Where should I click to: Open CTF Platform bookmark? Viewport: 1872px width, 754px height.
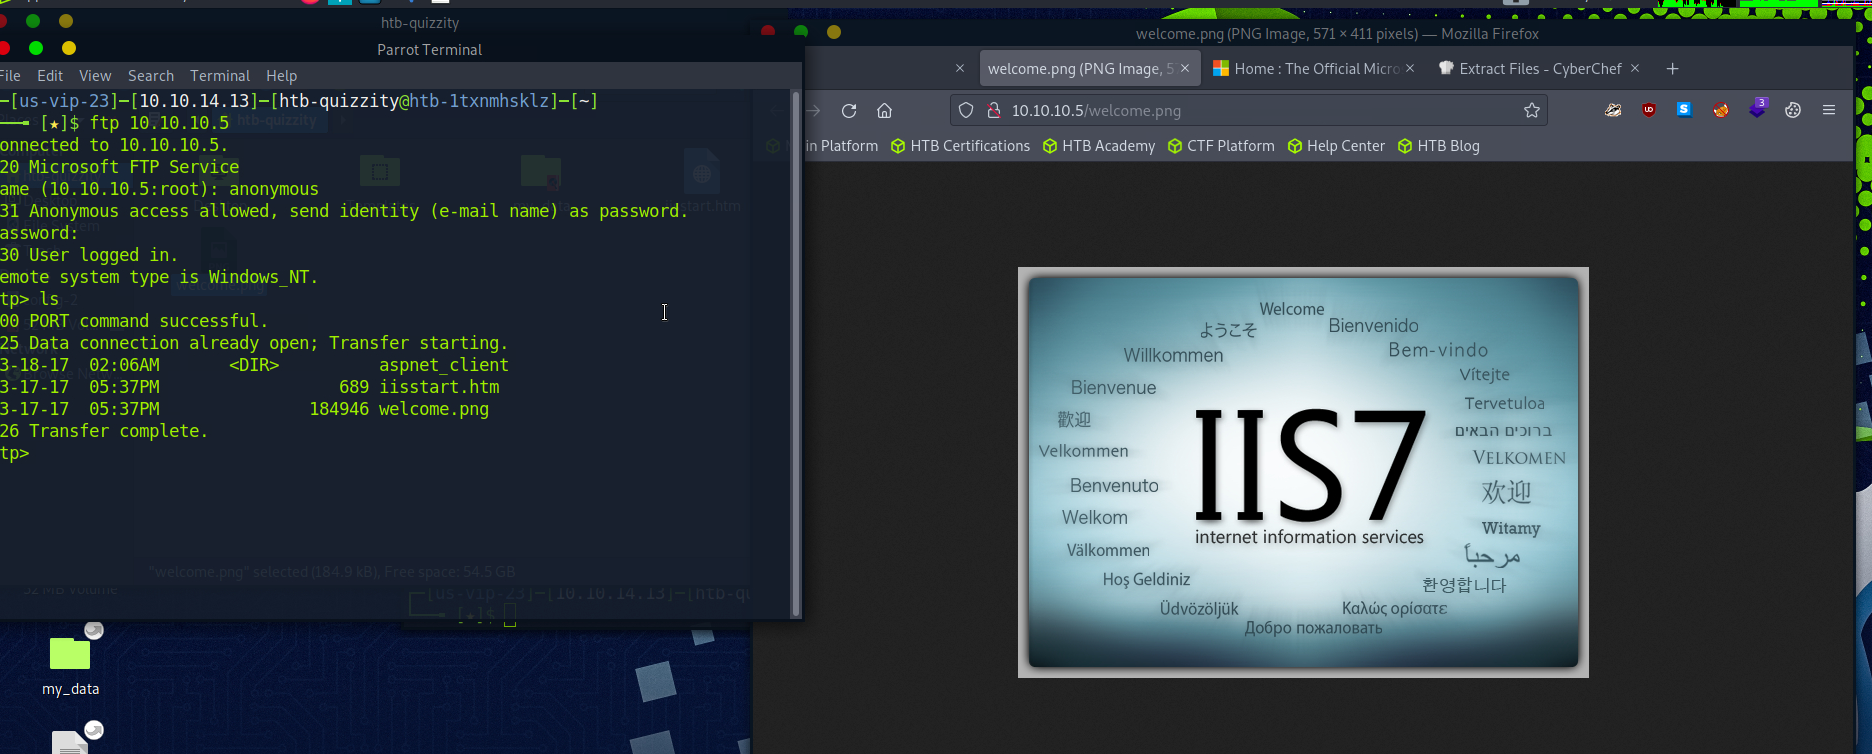tap(1221, 146)
